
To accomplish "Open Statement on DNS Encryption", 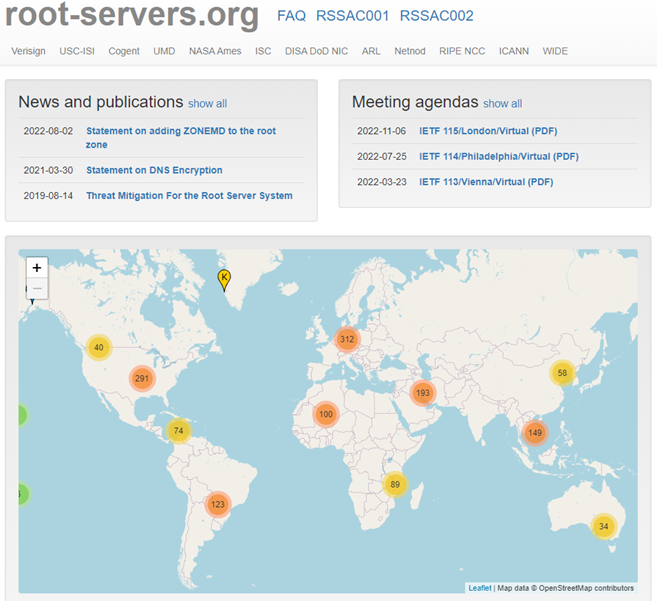I will [x=154, y=170].
